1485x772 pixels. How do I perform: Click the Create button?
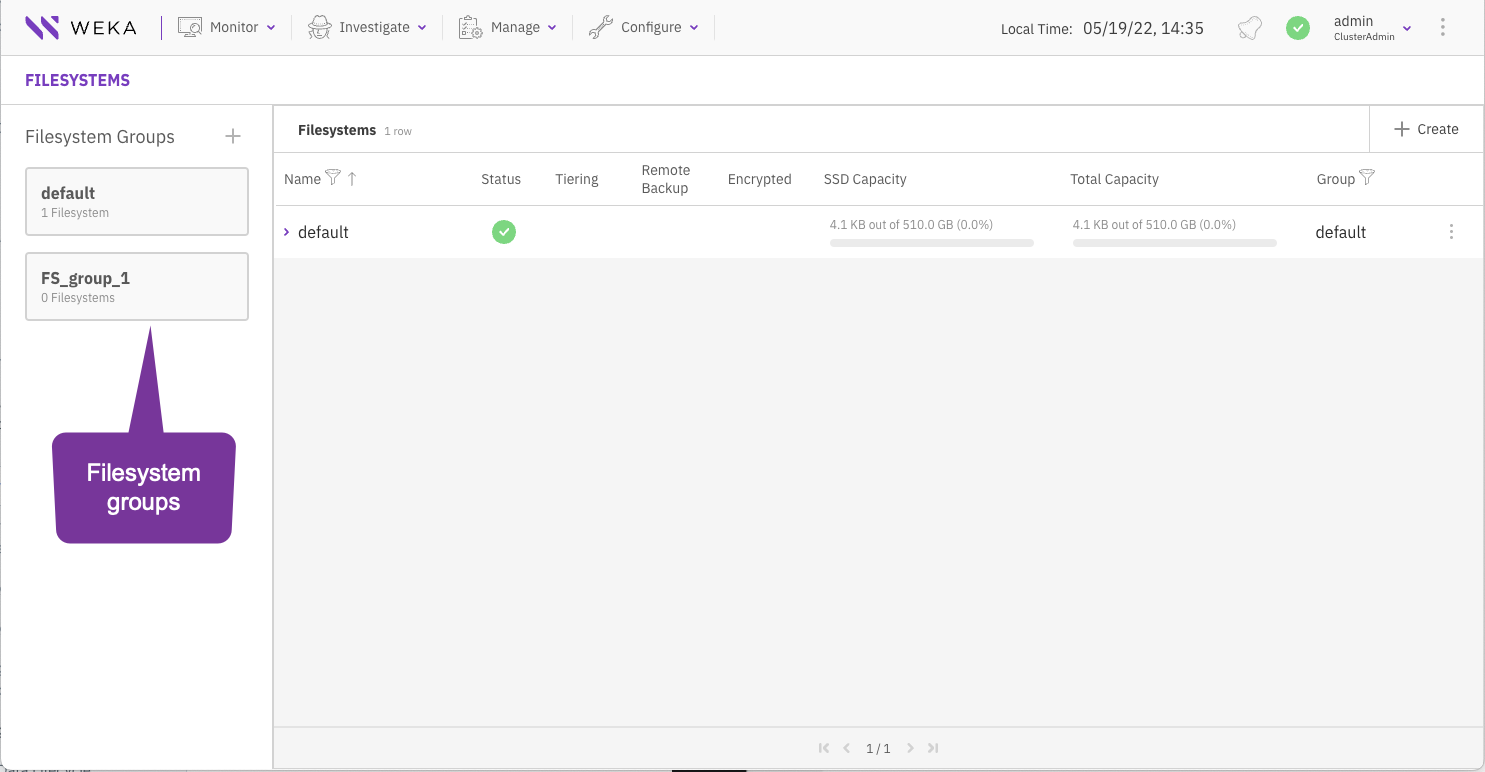click(x=1425, y=128)
